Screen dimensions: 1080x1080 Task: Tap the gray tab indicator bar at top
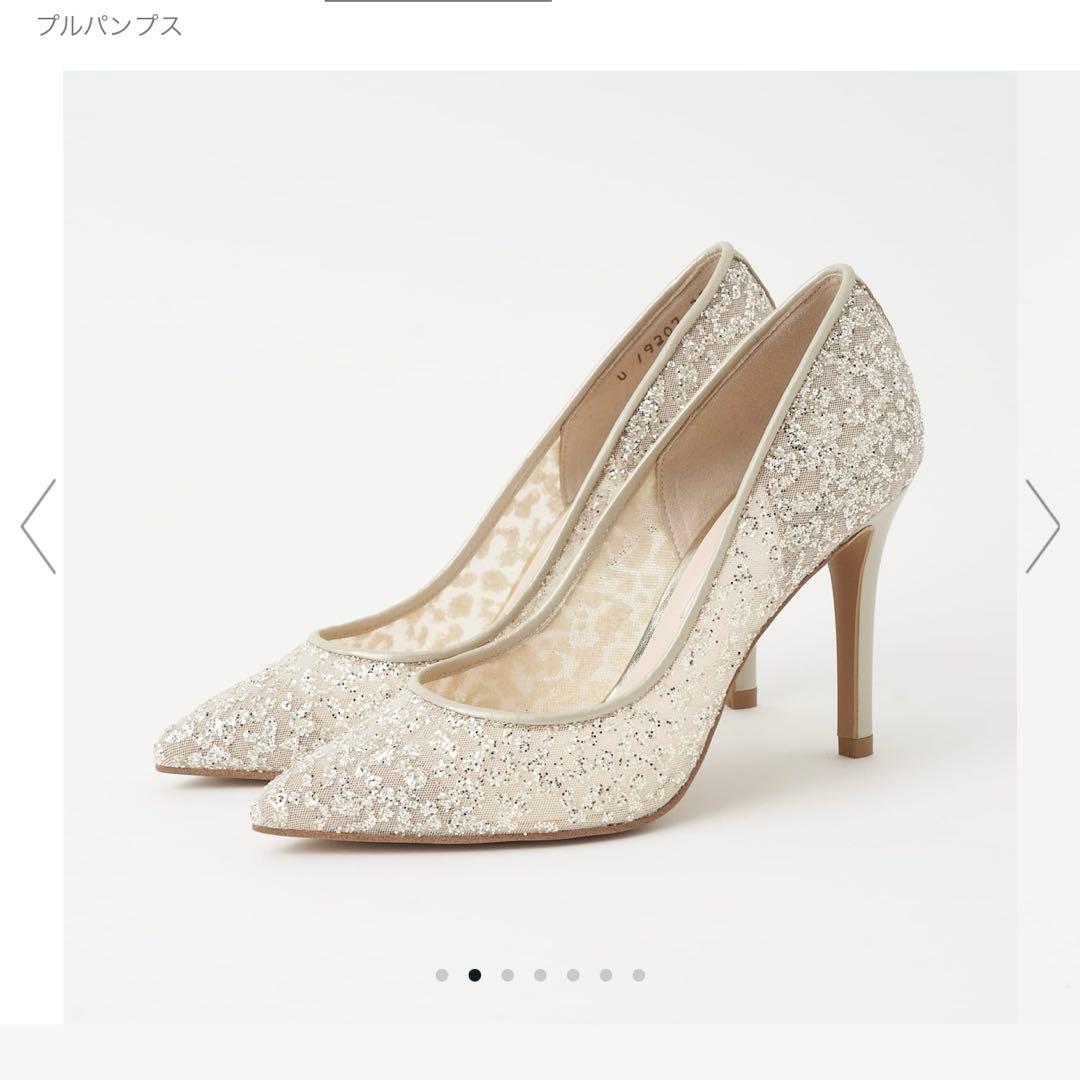[438, 1]
